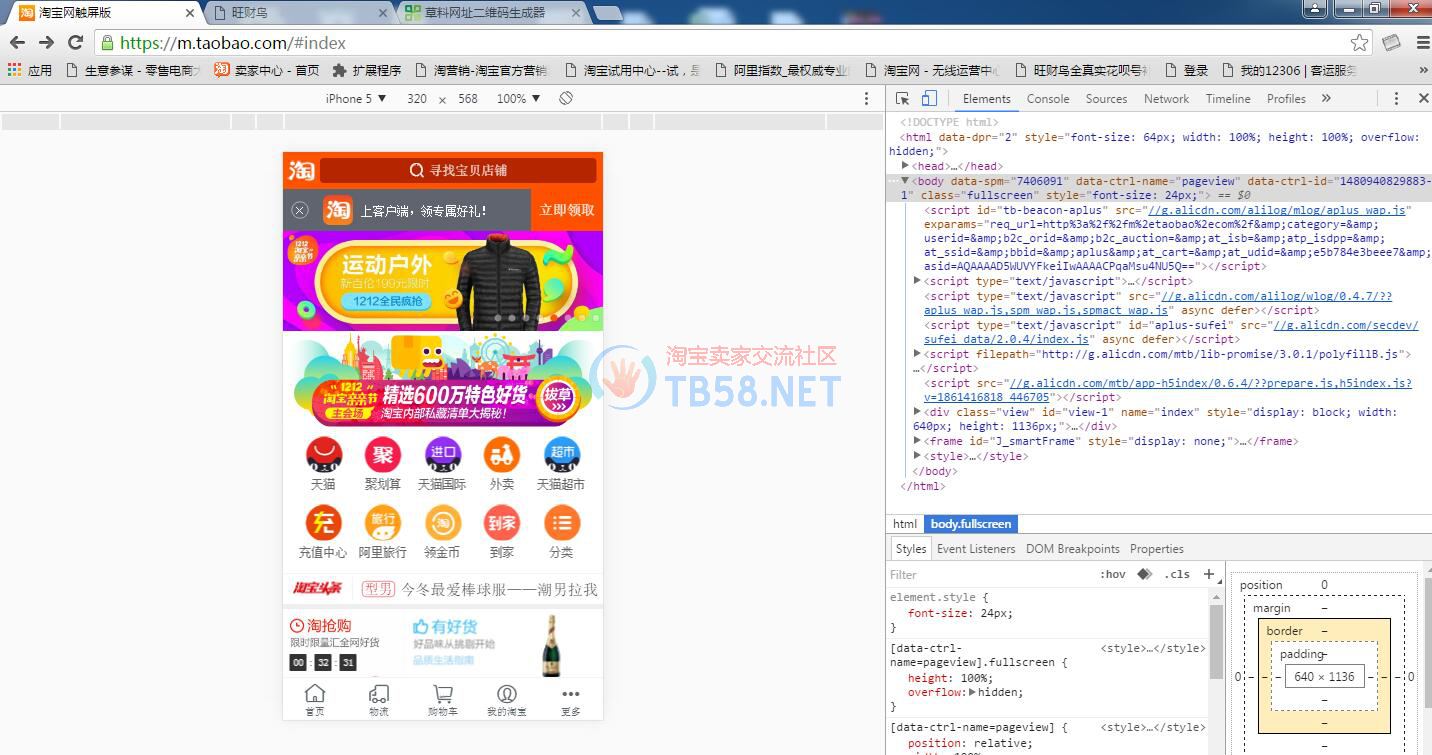Open DevTools customize menu (three dots)
1432x755 pixels.
pyautogui.click(x=1396, y=98)
